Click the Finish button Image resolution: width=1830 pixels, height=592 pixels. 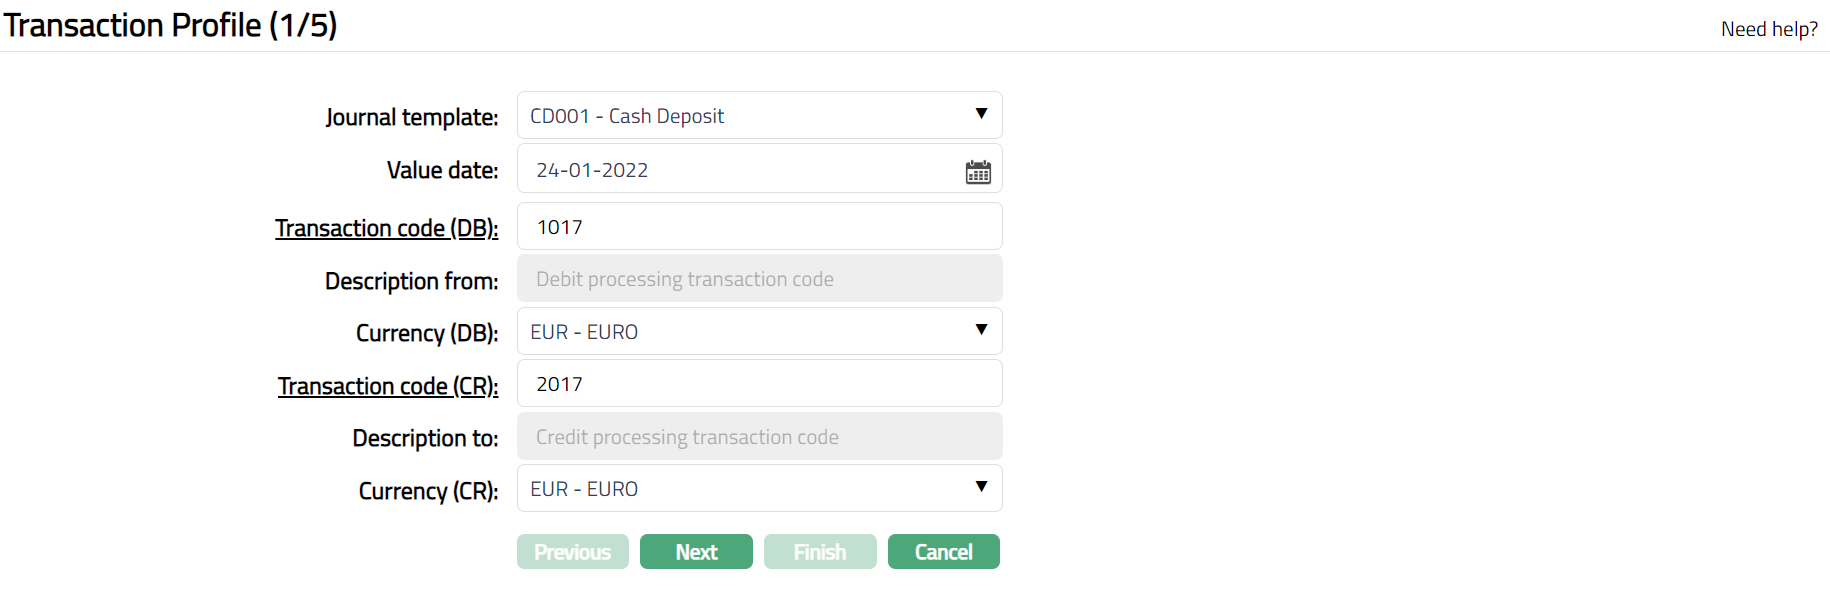point(819,552)
